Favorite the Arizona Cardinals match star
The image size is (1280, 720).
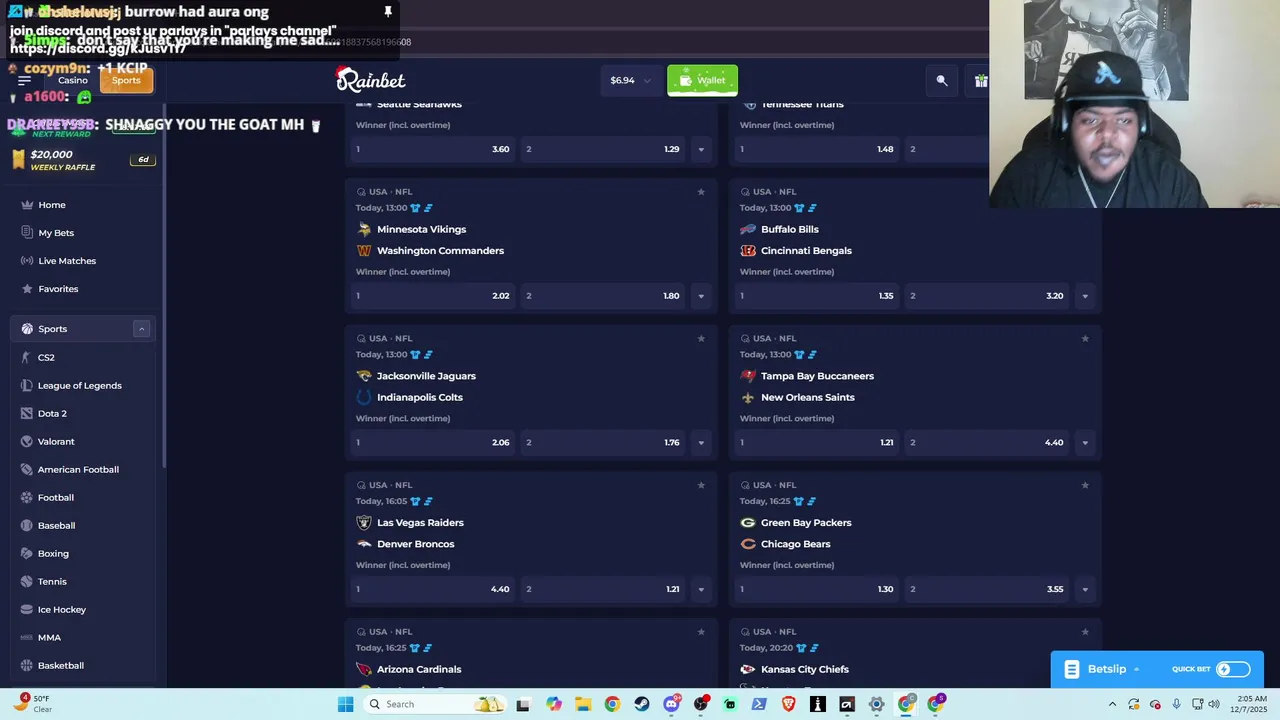pyautogui.click(x=701, y=632)
